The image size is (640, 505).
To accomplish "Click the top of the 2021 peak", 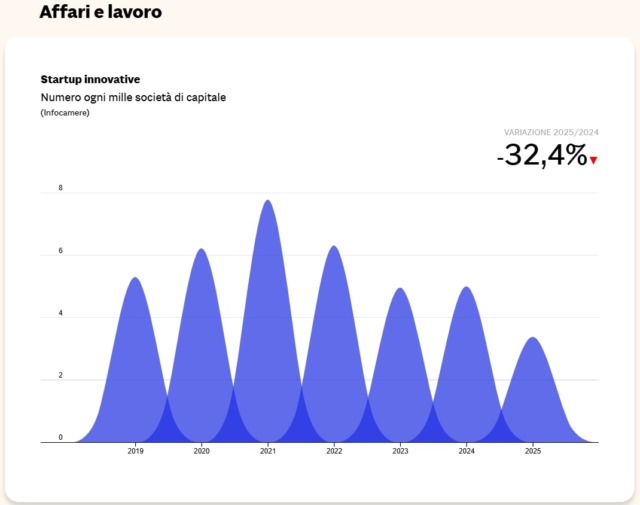I will [267, 202].
